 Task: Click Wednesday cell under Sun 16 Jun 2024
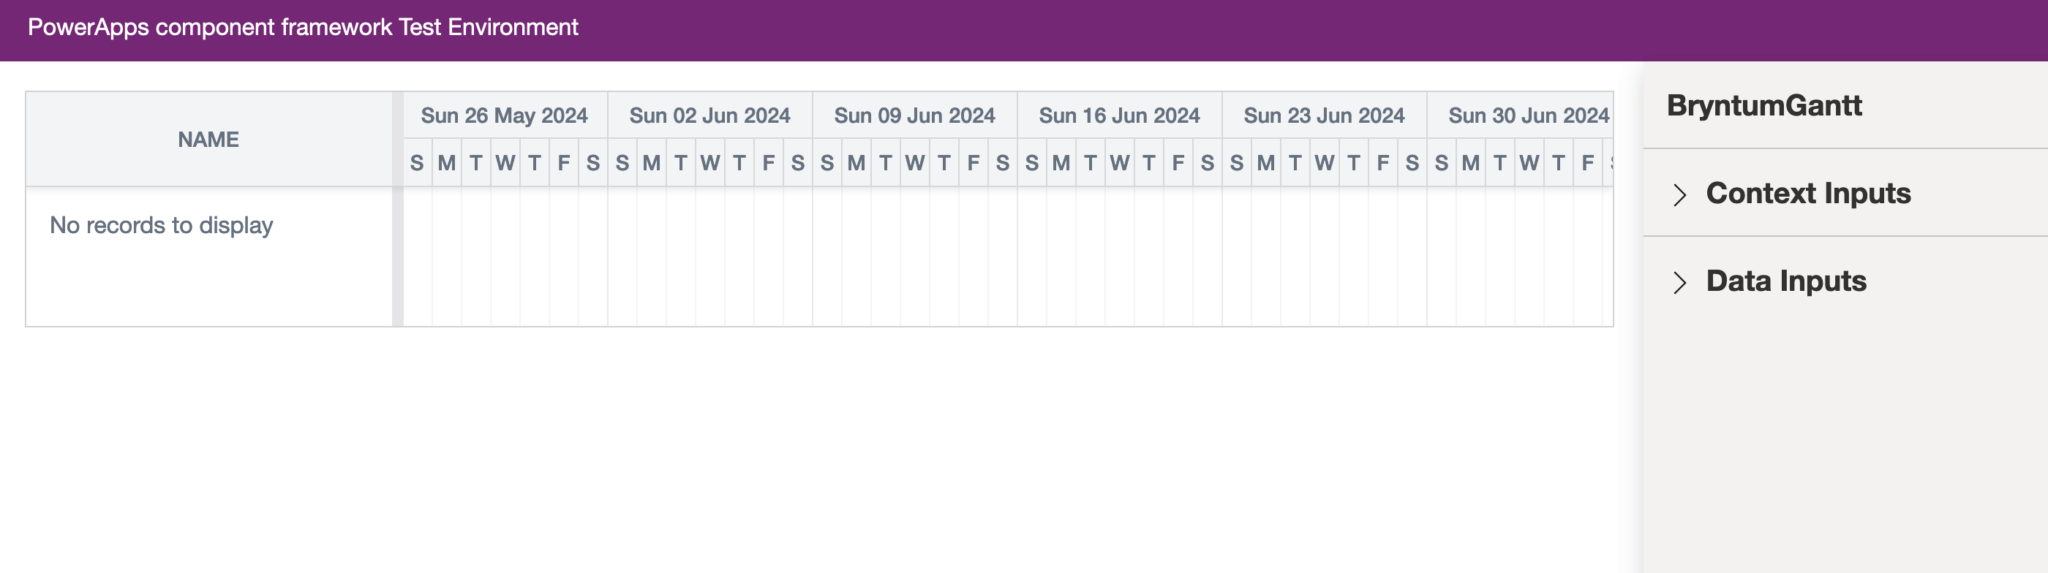pyautogui.click(x=1120, y=163)
